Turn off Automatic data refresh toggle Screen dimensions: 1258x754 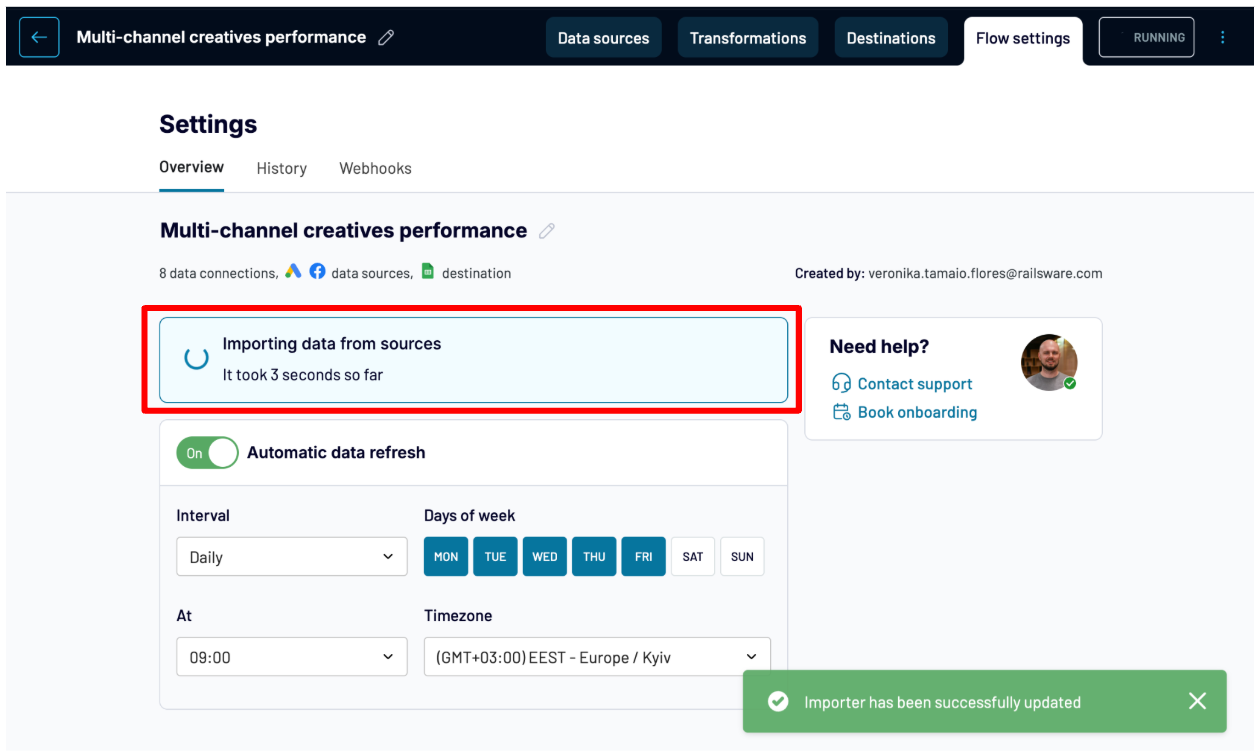pos(207,453)
